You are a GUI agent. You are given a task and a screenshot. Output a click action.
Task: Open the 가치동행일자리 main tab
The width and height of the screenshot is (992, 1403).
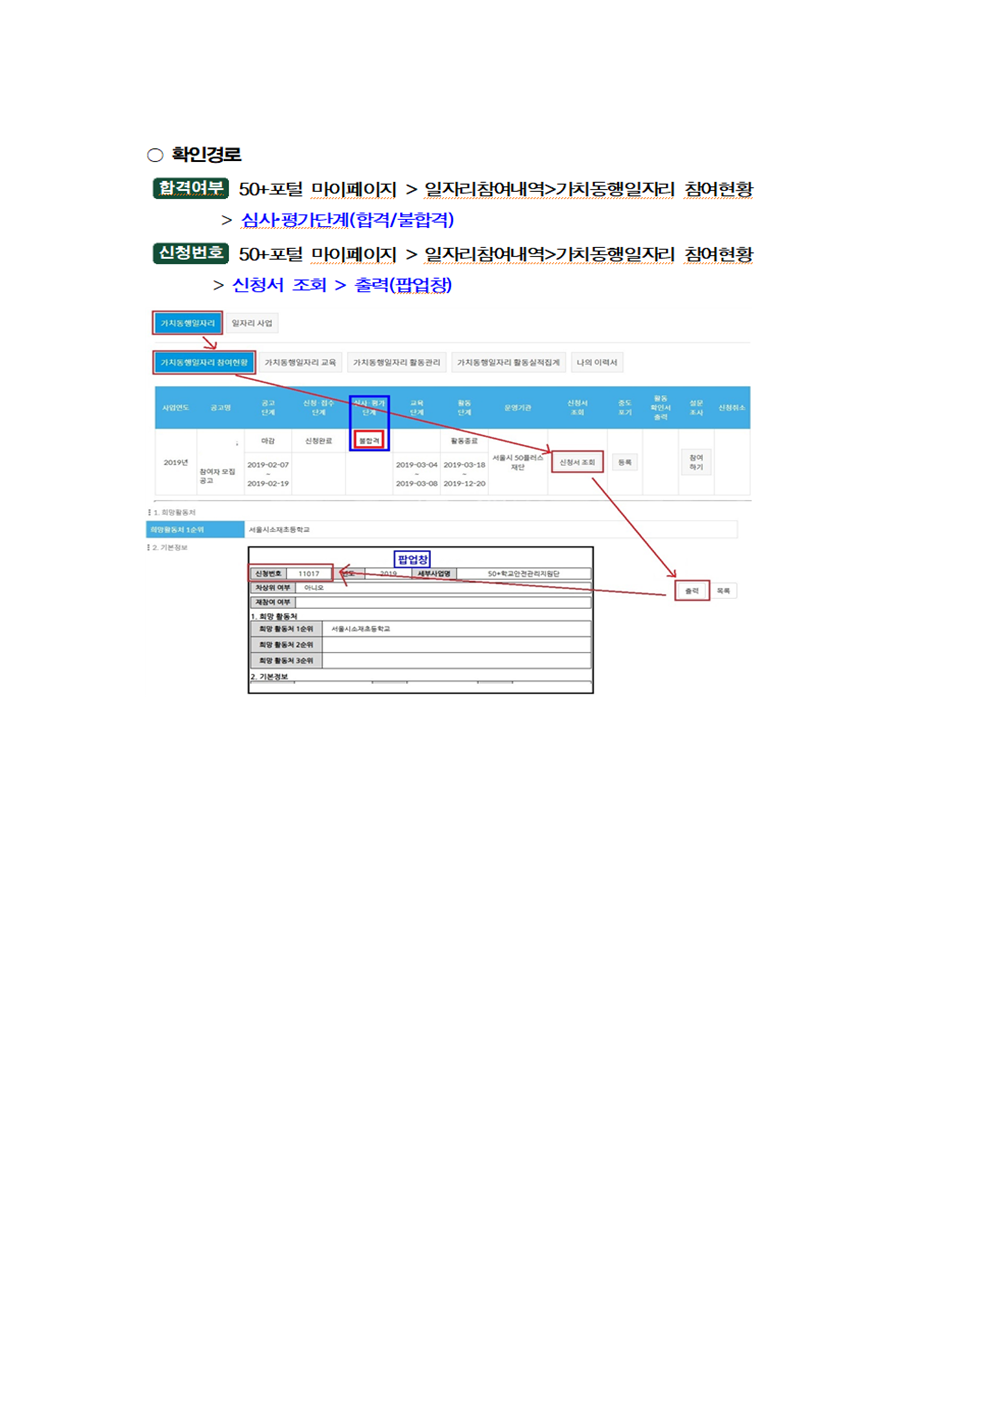[x=187, y=323]
